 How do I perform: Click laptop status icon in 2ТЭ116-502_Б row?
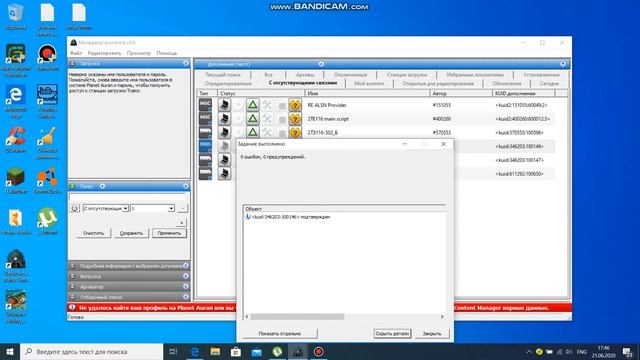coord(224,132)
